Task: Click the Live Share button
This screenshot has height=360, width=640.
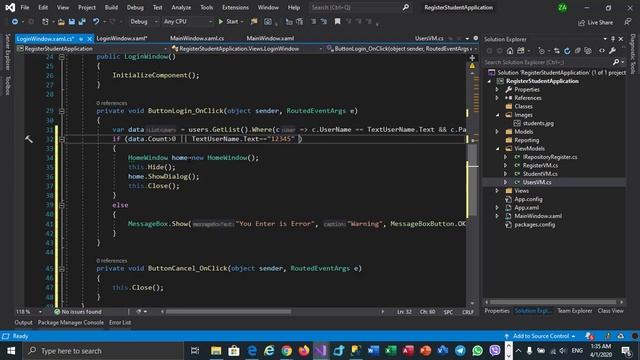Action: [596, 22]
